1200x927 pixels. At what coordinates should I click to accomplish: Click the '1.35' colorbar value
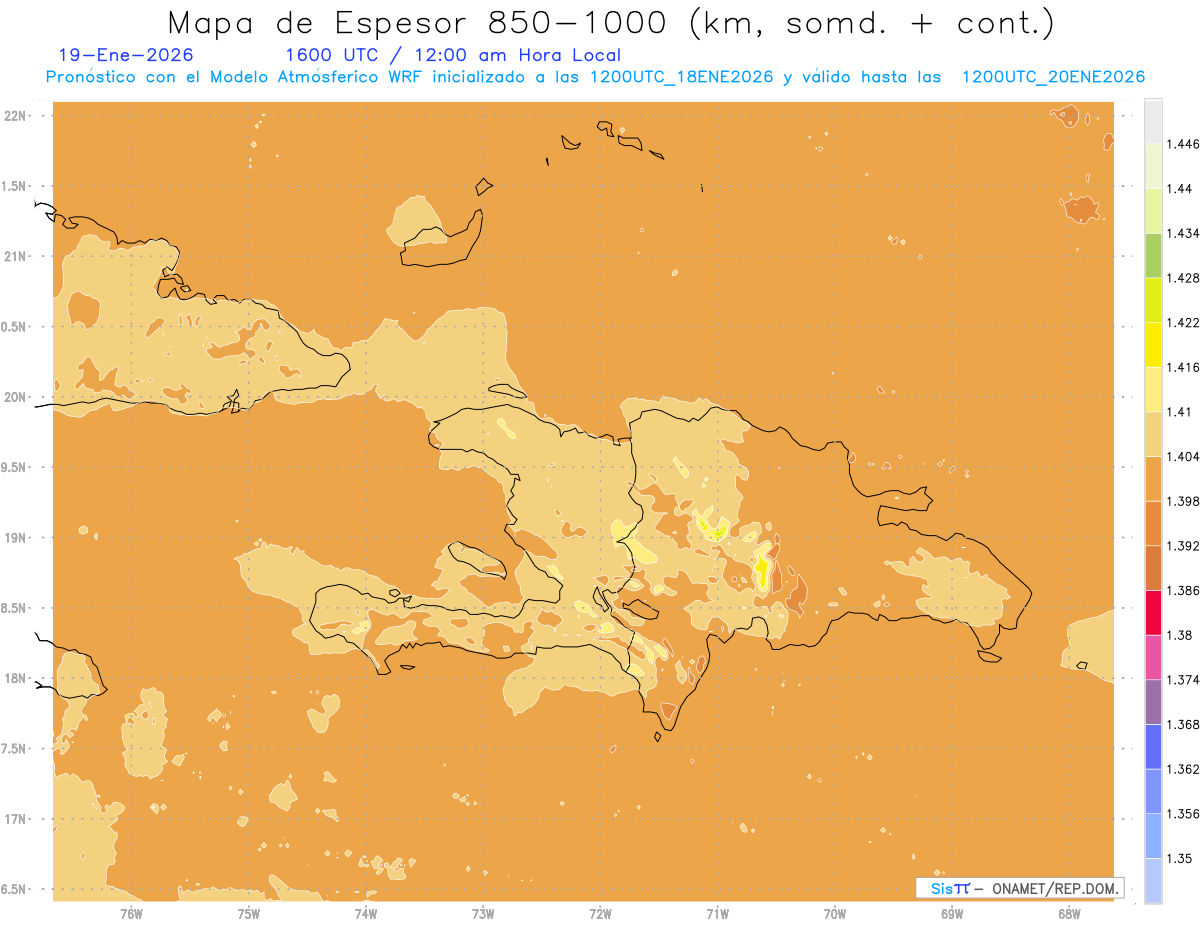1180,858
